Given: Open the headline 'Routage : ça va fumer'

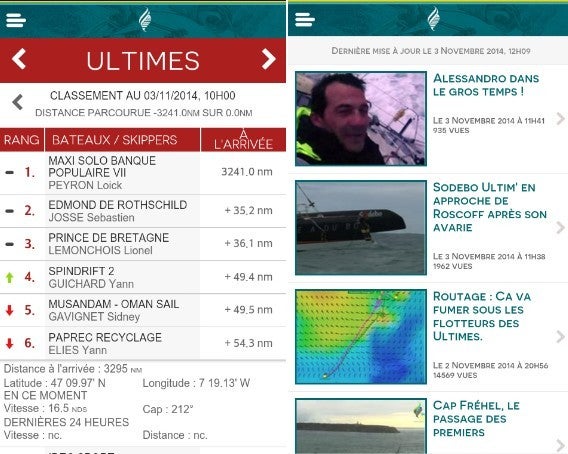Looking at the screenshot, I should 482,316.
